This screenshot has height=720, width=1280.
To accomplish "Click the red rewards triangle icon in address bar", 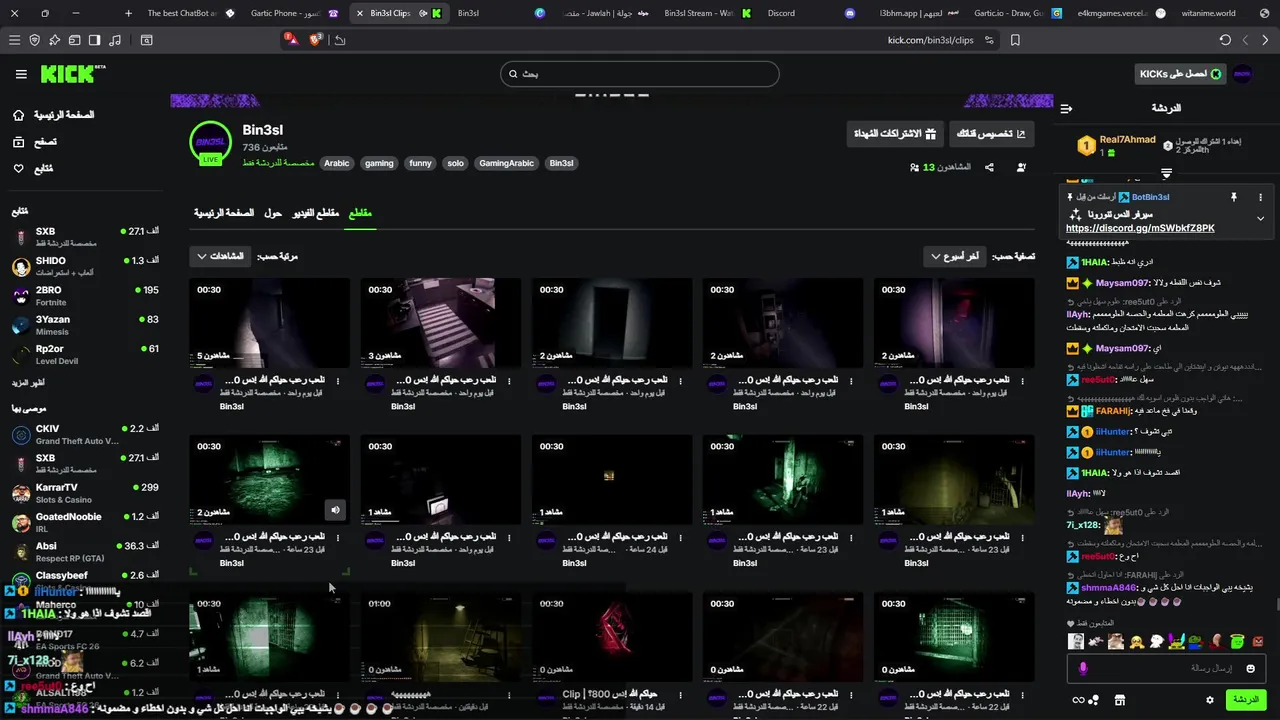I will pos(291,39).
